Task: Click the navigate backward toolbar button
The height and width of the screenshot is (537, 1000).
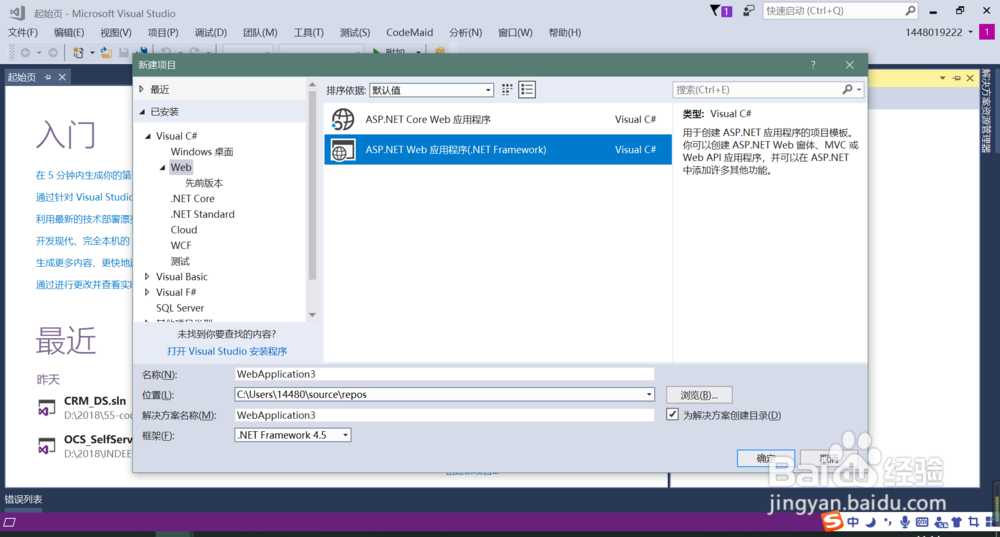Action: (26, 53)
